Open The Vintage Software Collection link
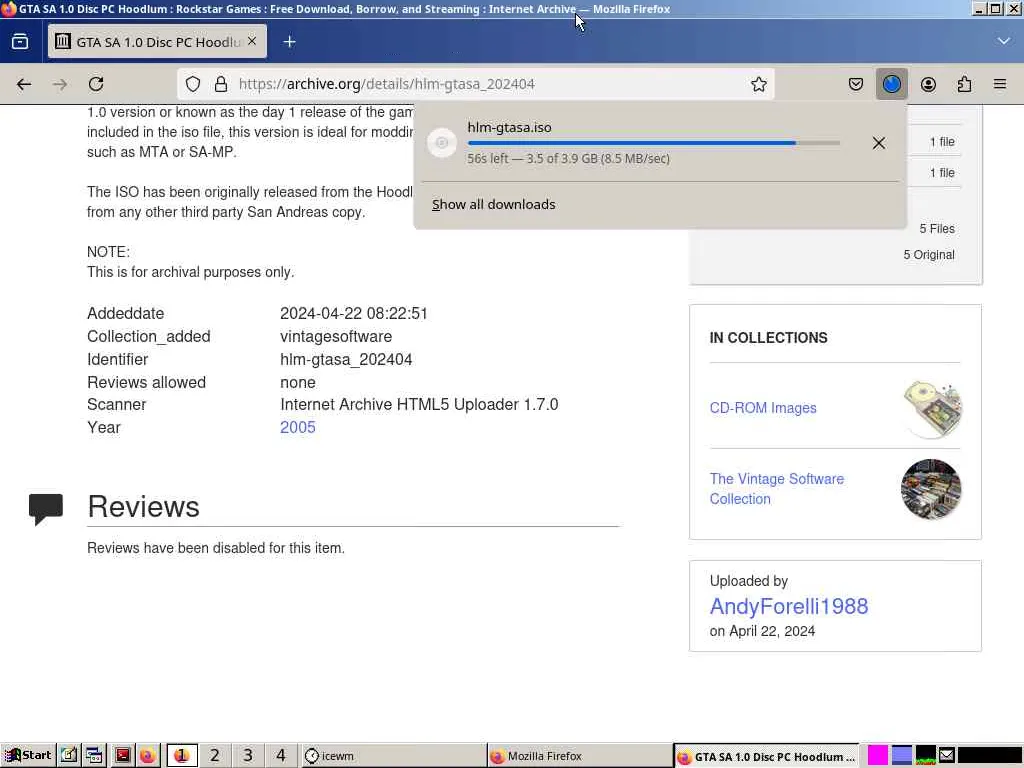The height and width of the screenshot is (768, 1024). pyautogui.click(x=776, y=488)
